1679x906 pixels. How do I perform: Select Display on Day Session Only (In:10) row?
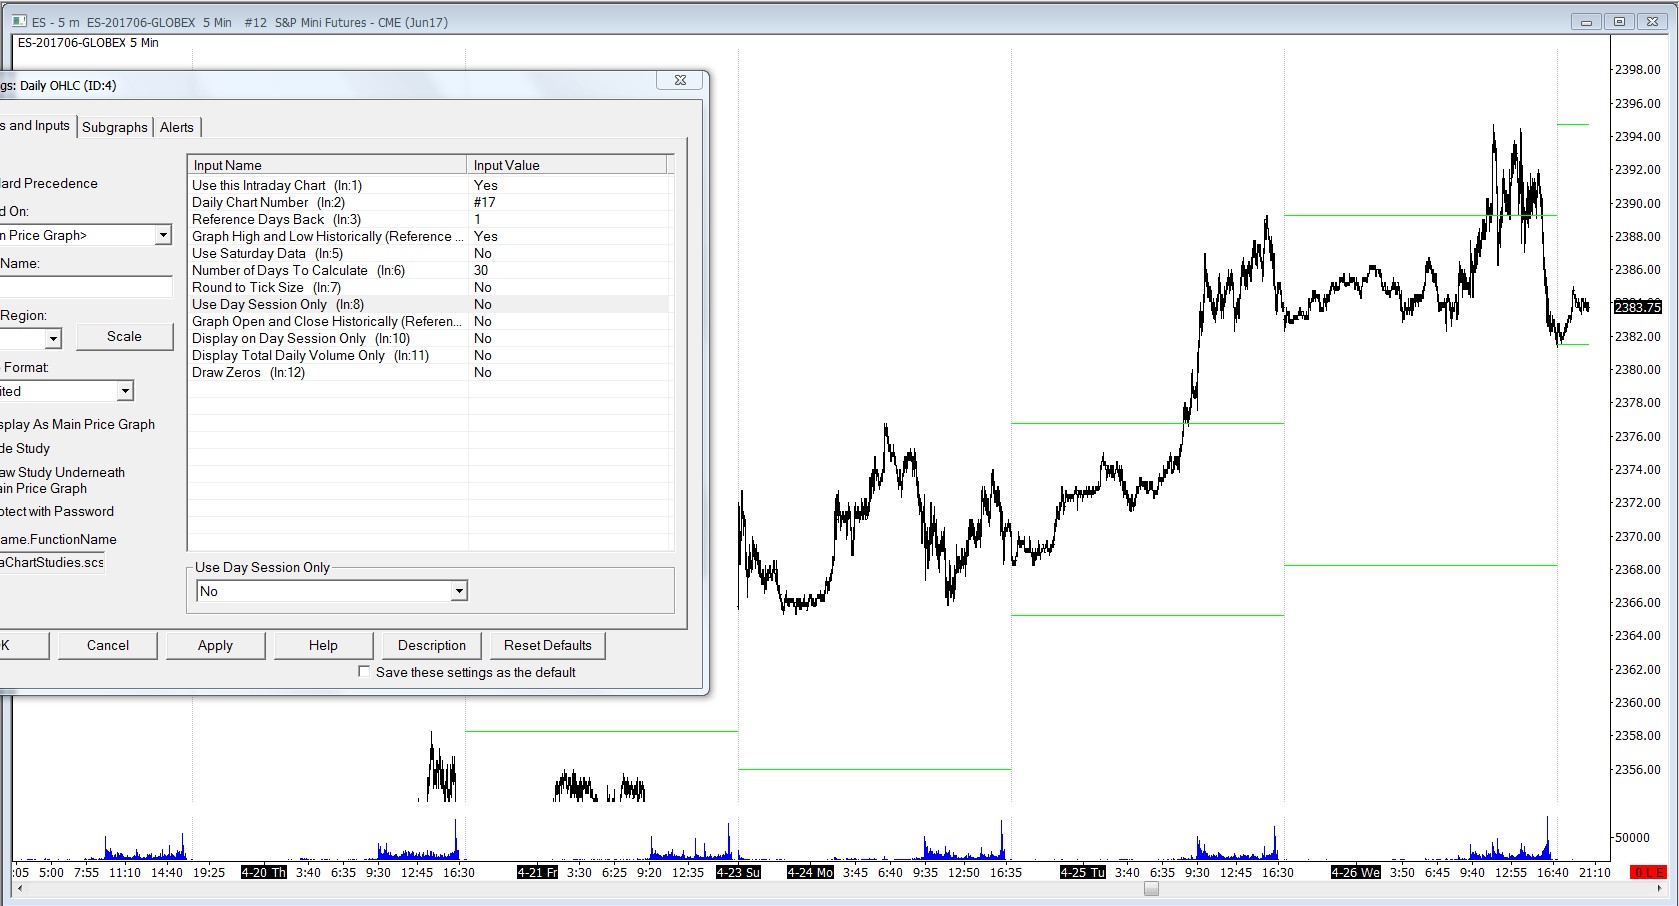point(429,338)
